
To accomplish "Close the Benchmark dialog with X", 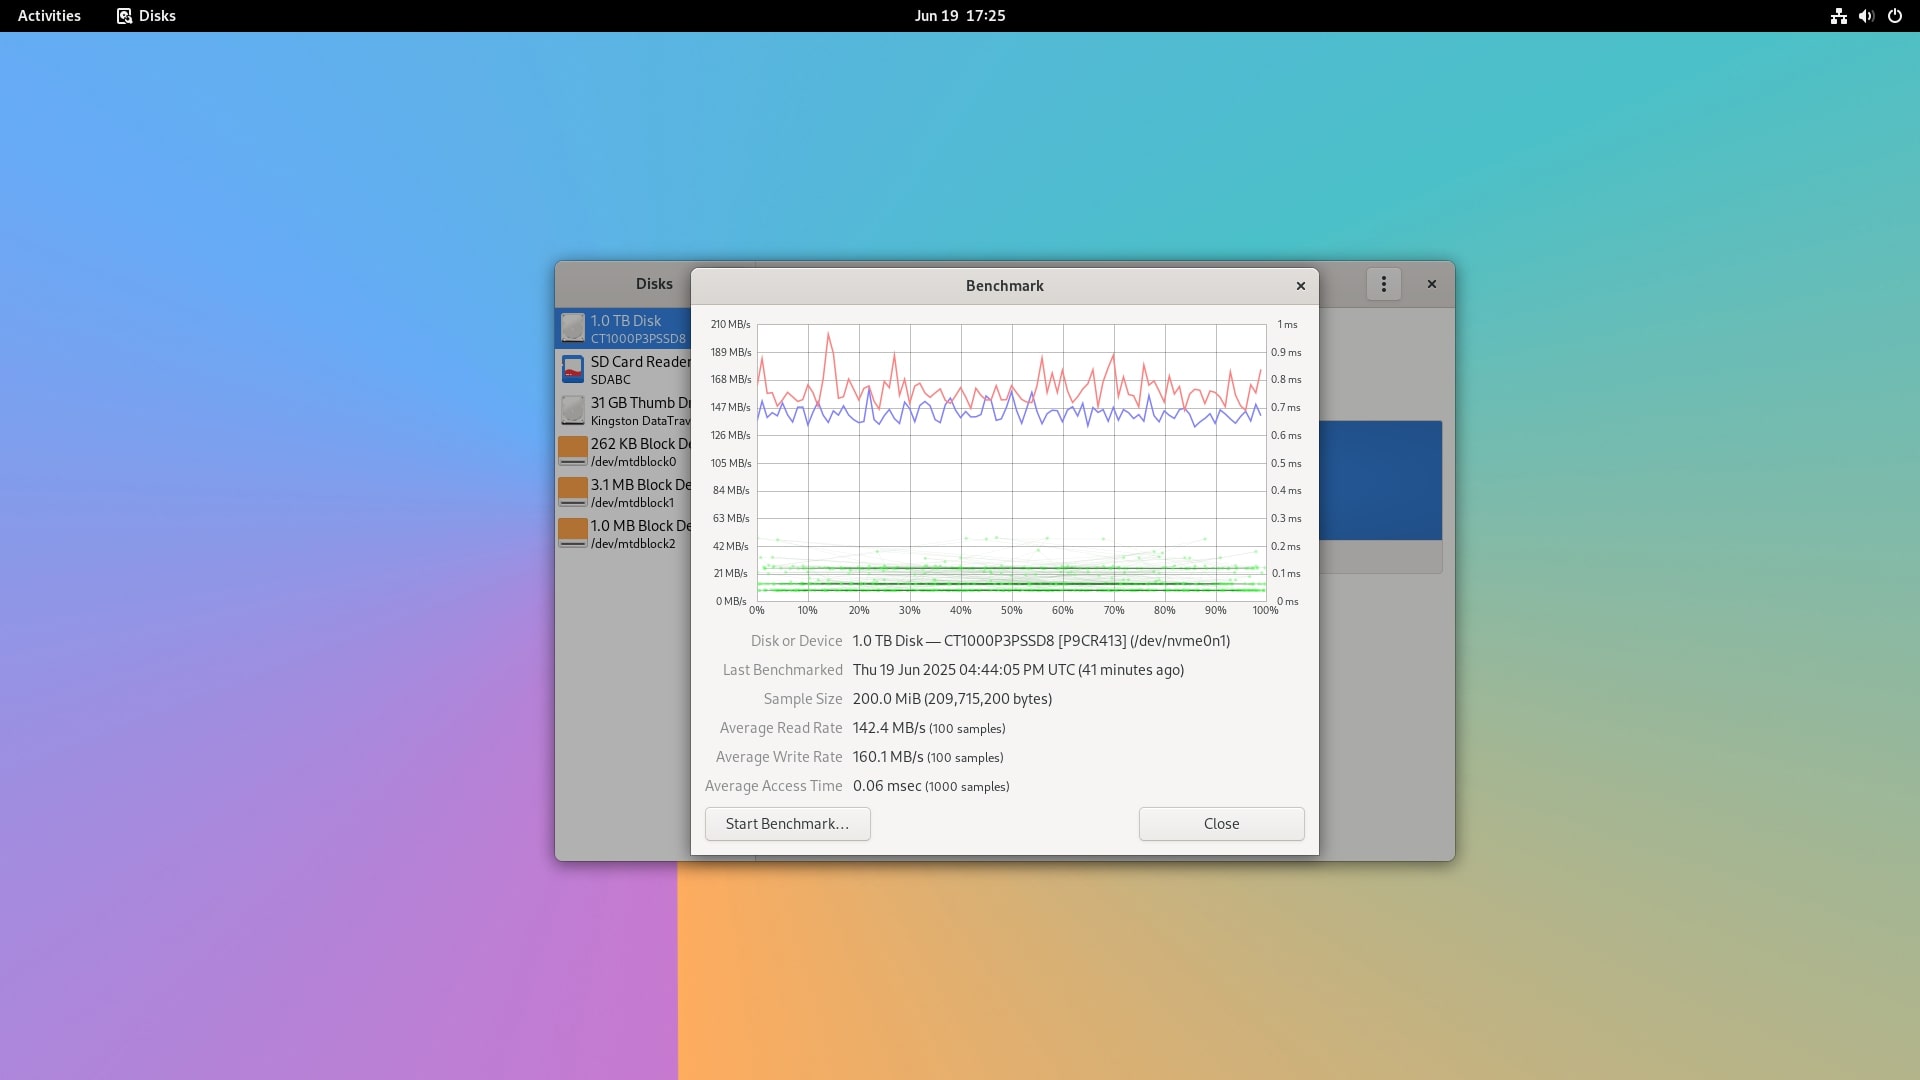I will click(x=1301, y=286).
